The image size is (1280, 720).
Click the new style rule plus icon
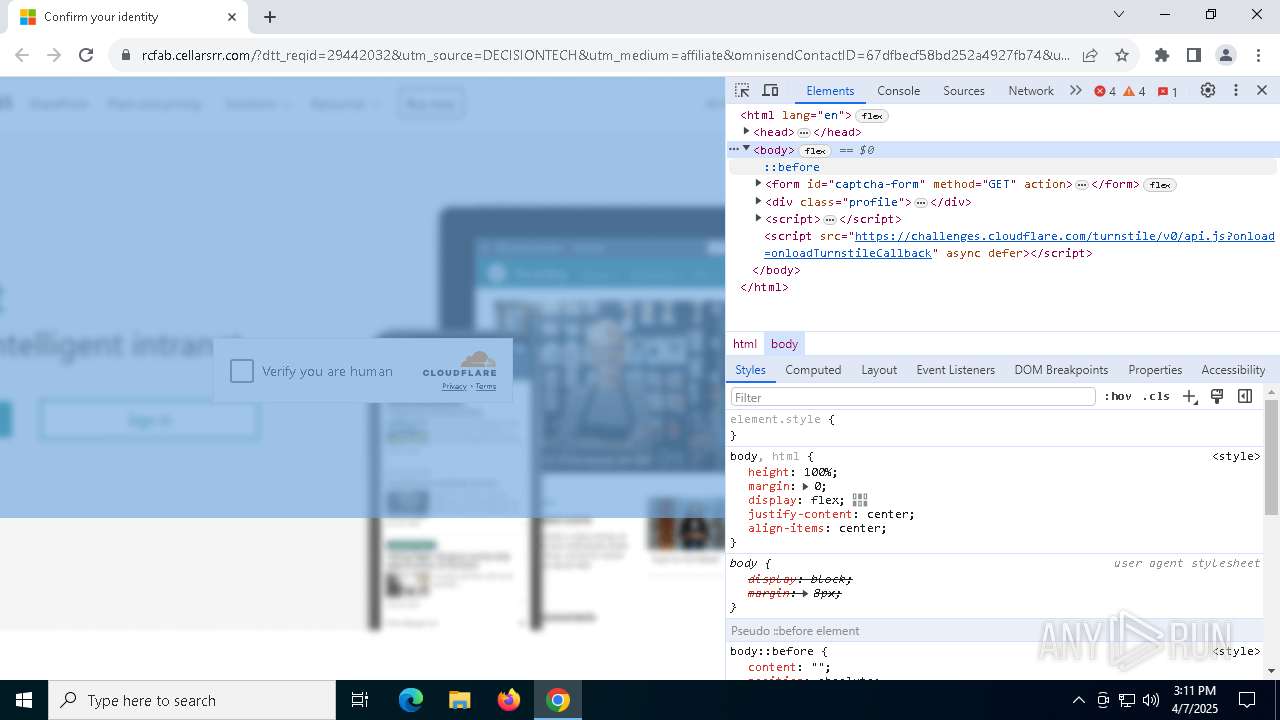tap(1189, 396)
